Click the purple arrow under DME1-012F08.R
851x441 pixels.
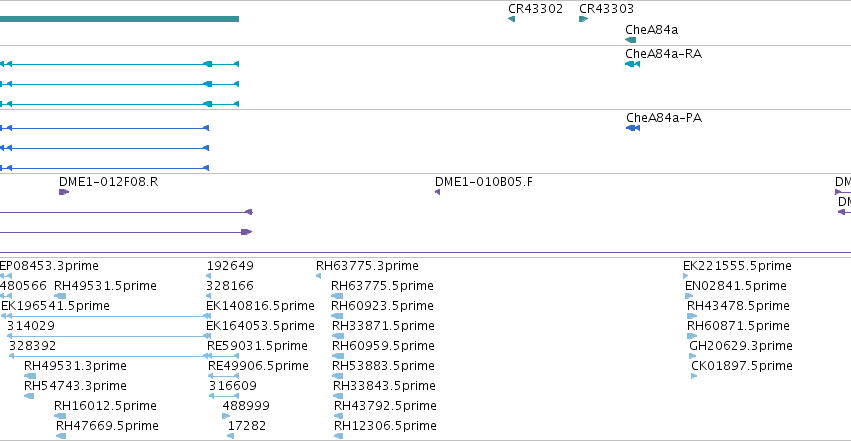(64, 192)
